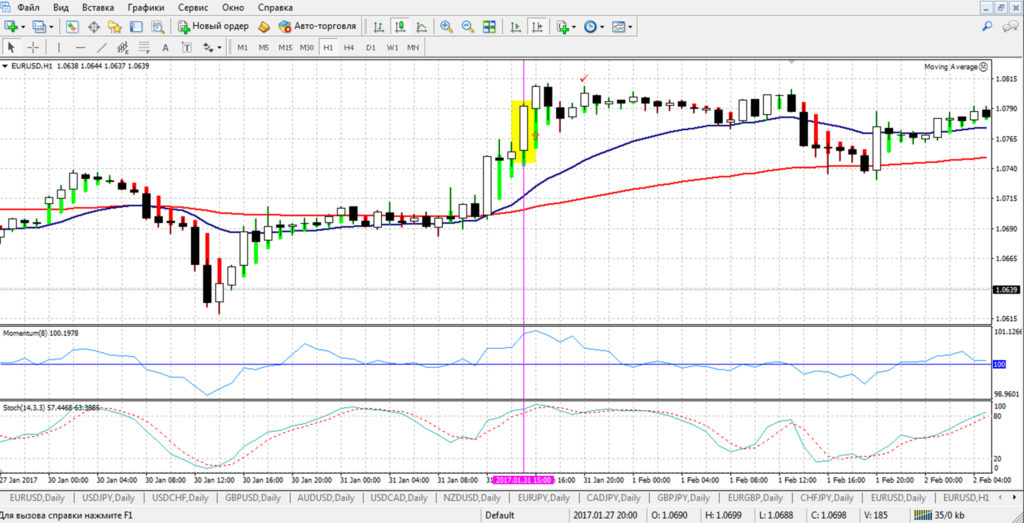1024x523 pixels.
Task: Activate the arrow Cursor mode
Action: click(11, 48)
